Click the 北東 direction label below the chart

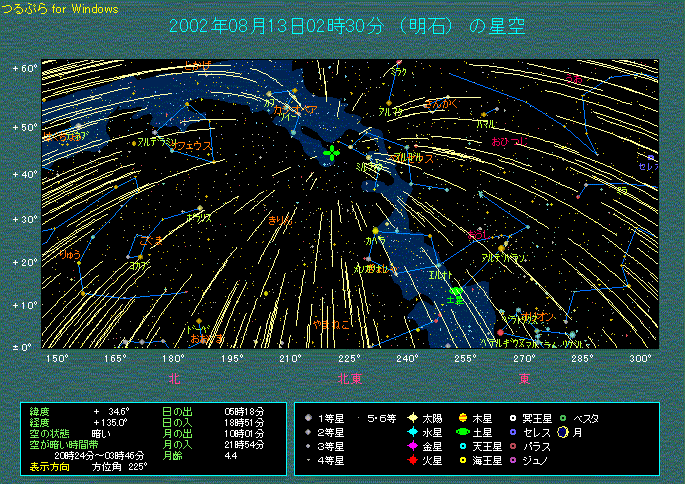(x=350, y=379)
